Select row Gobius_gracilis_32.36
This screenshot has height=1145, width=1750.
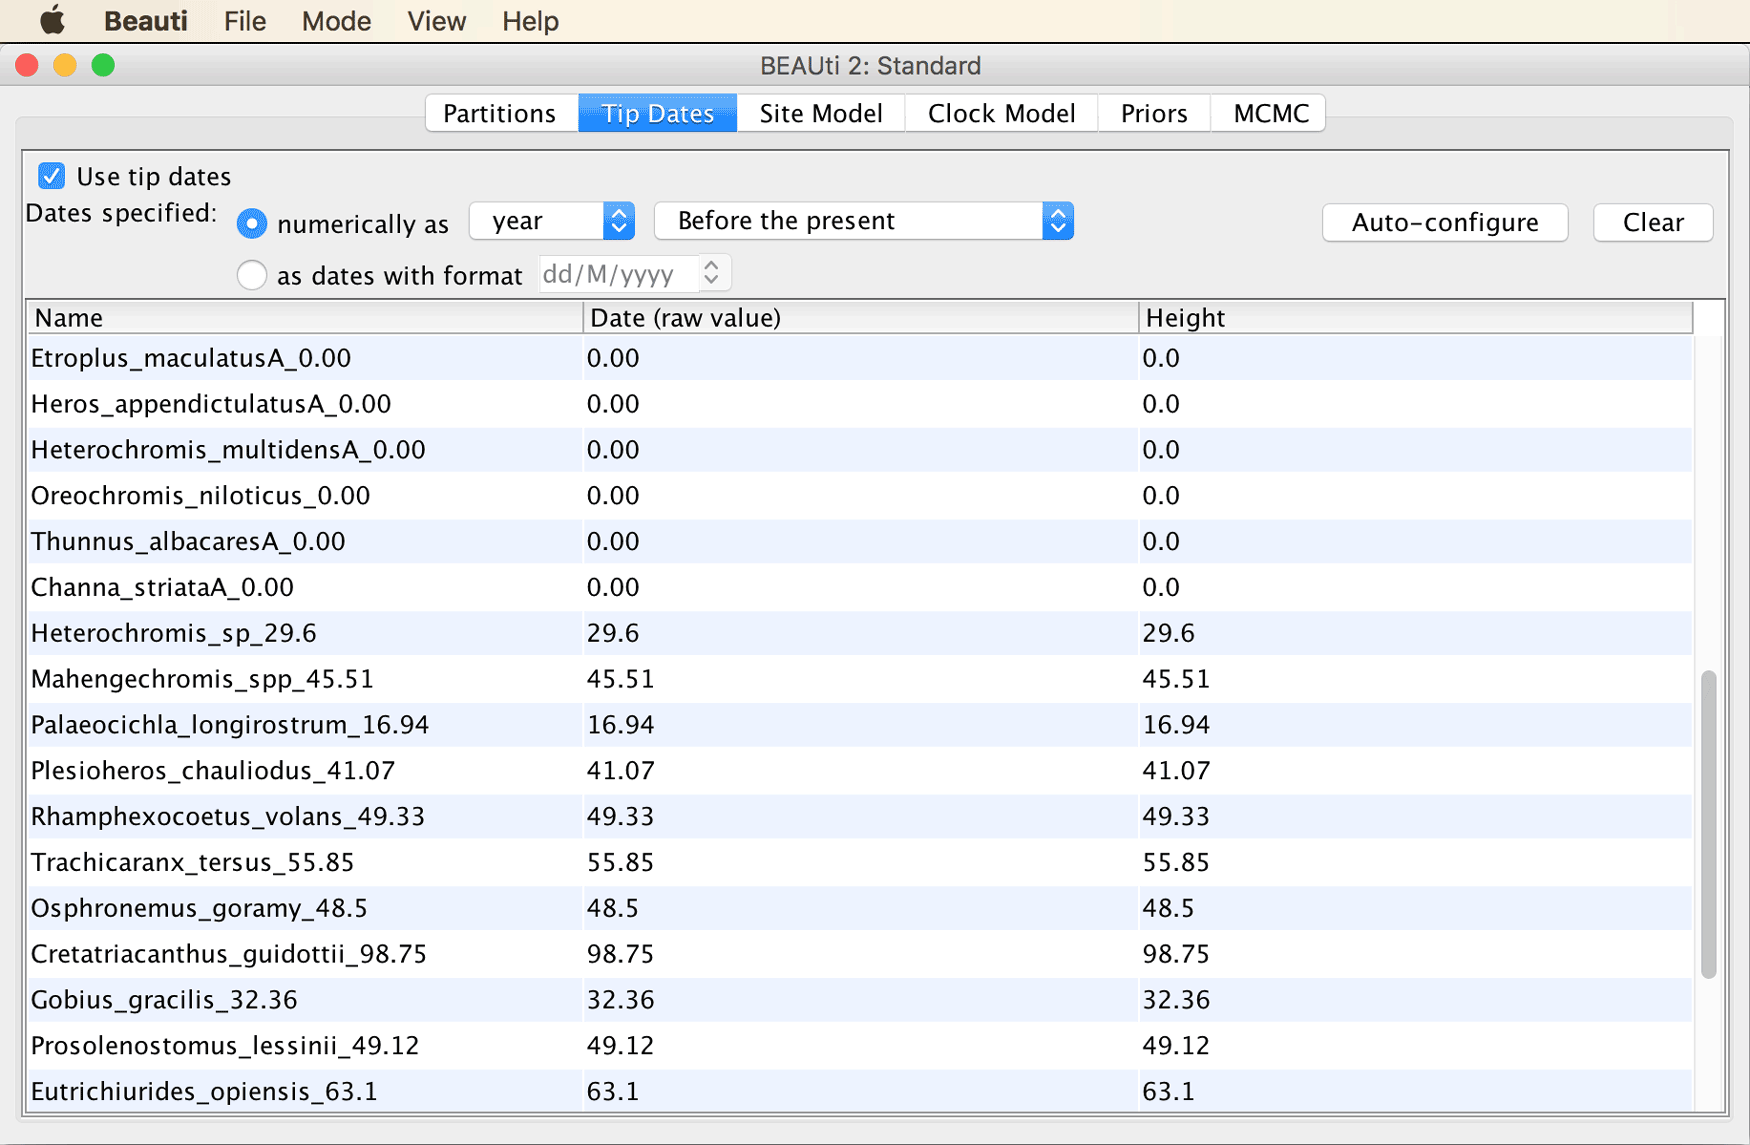tap(860, 1000)
